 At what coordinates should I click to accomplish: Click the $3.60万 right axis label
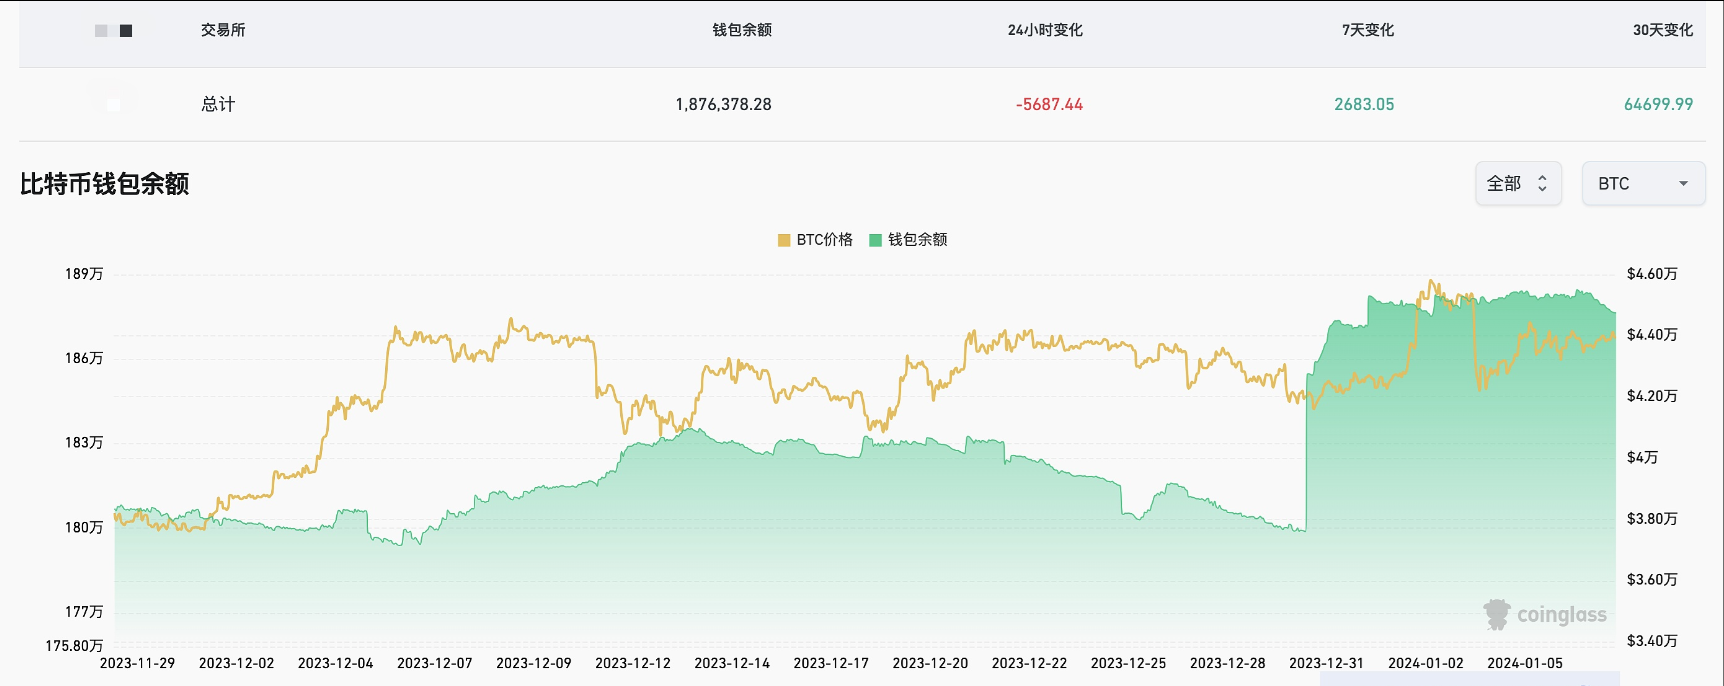(1652, 579)
